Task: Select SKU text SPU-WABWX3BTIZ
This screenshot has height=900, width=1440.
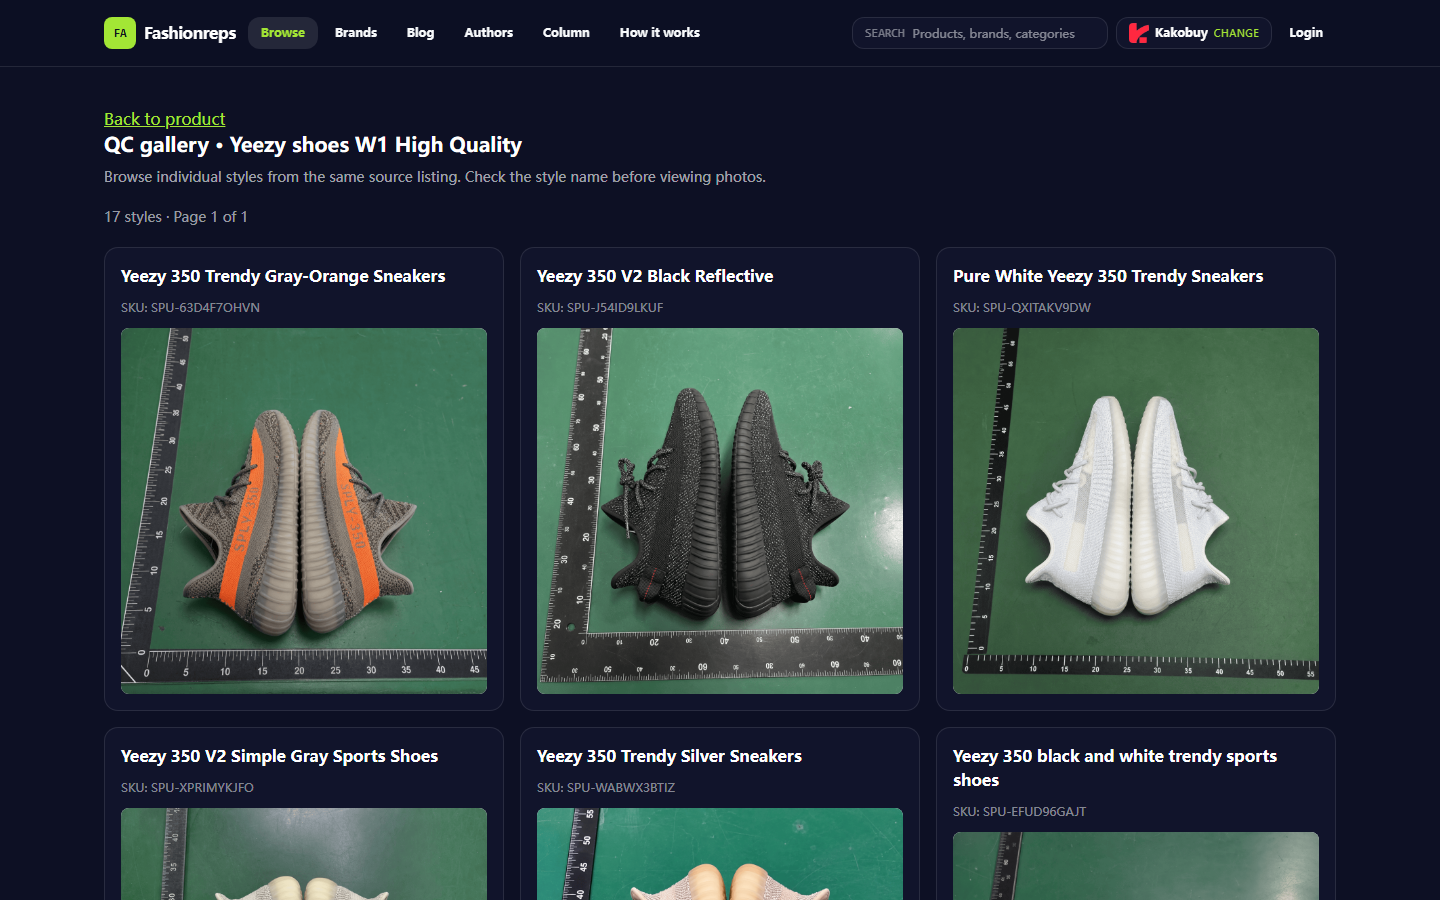Action: pyautogui.click(x=606, y=788)
